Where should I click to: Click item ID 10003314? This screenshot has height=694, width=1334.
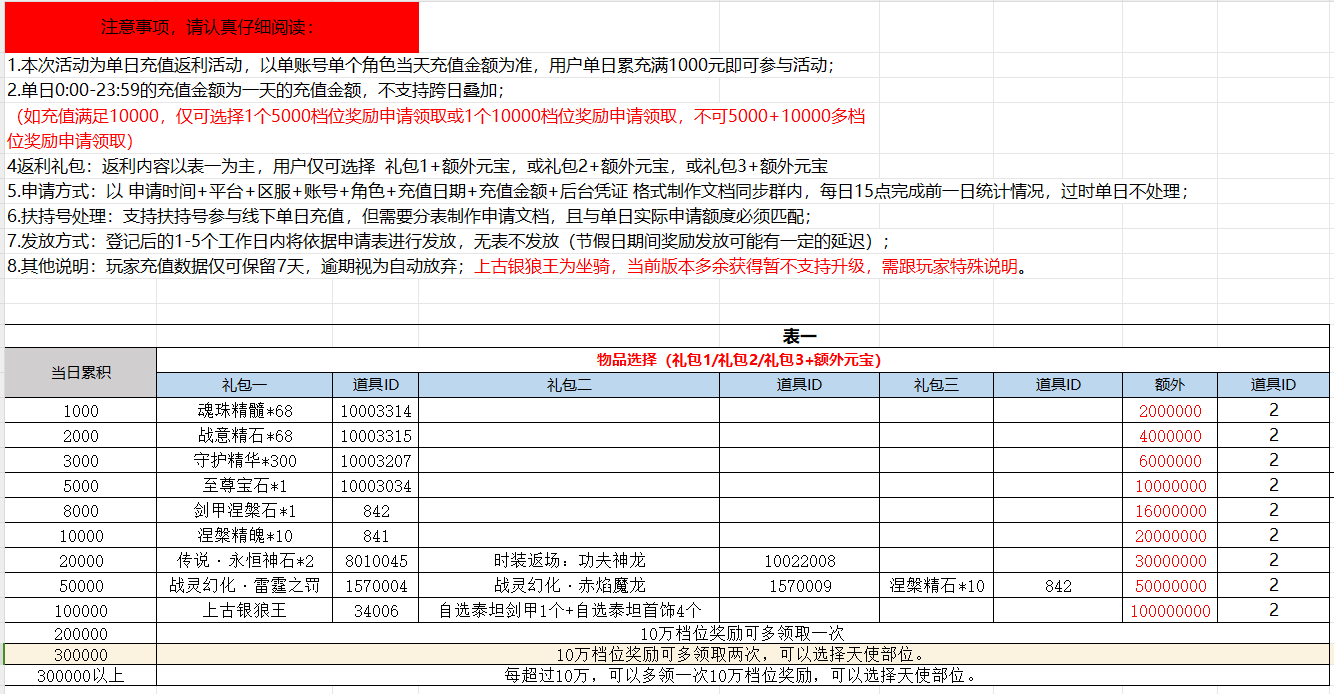point(376,410)
